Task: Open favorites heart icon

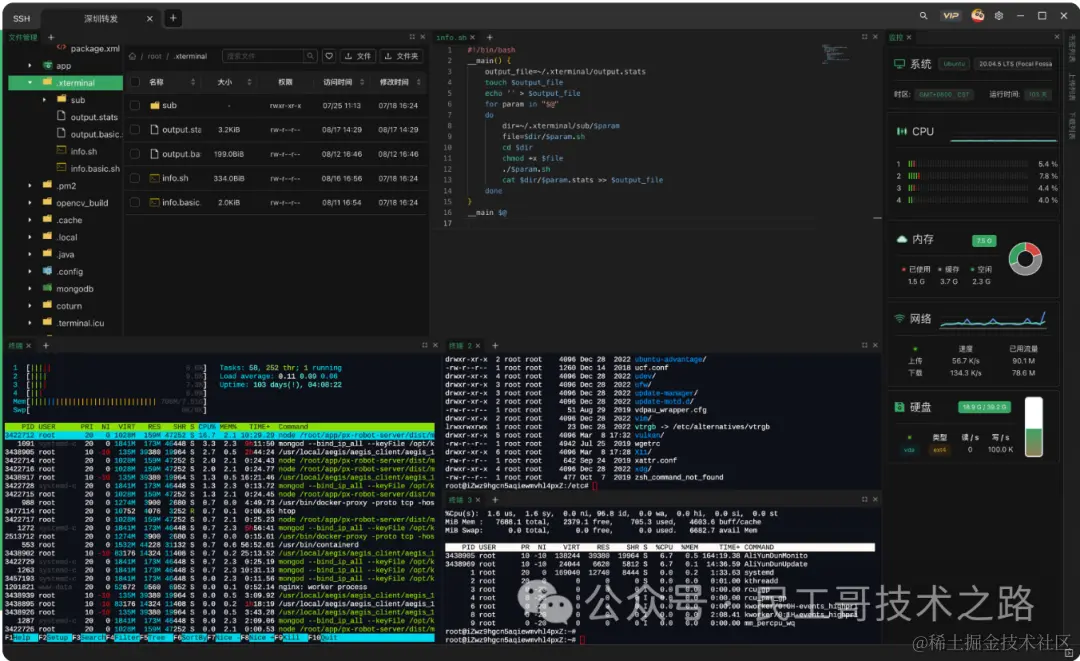Action: (x=329, y=56)
